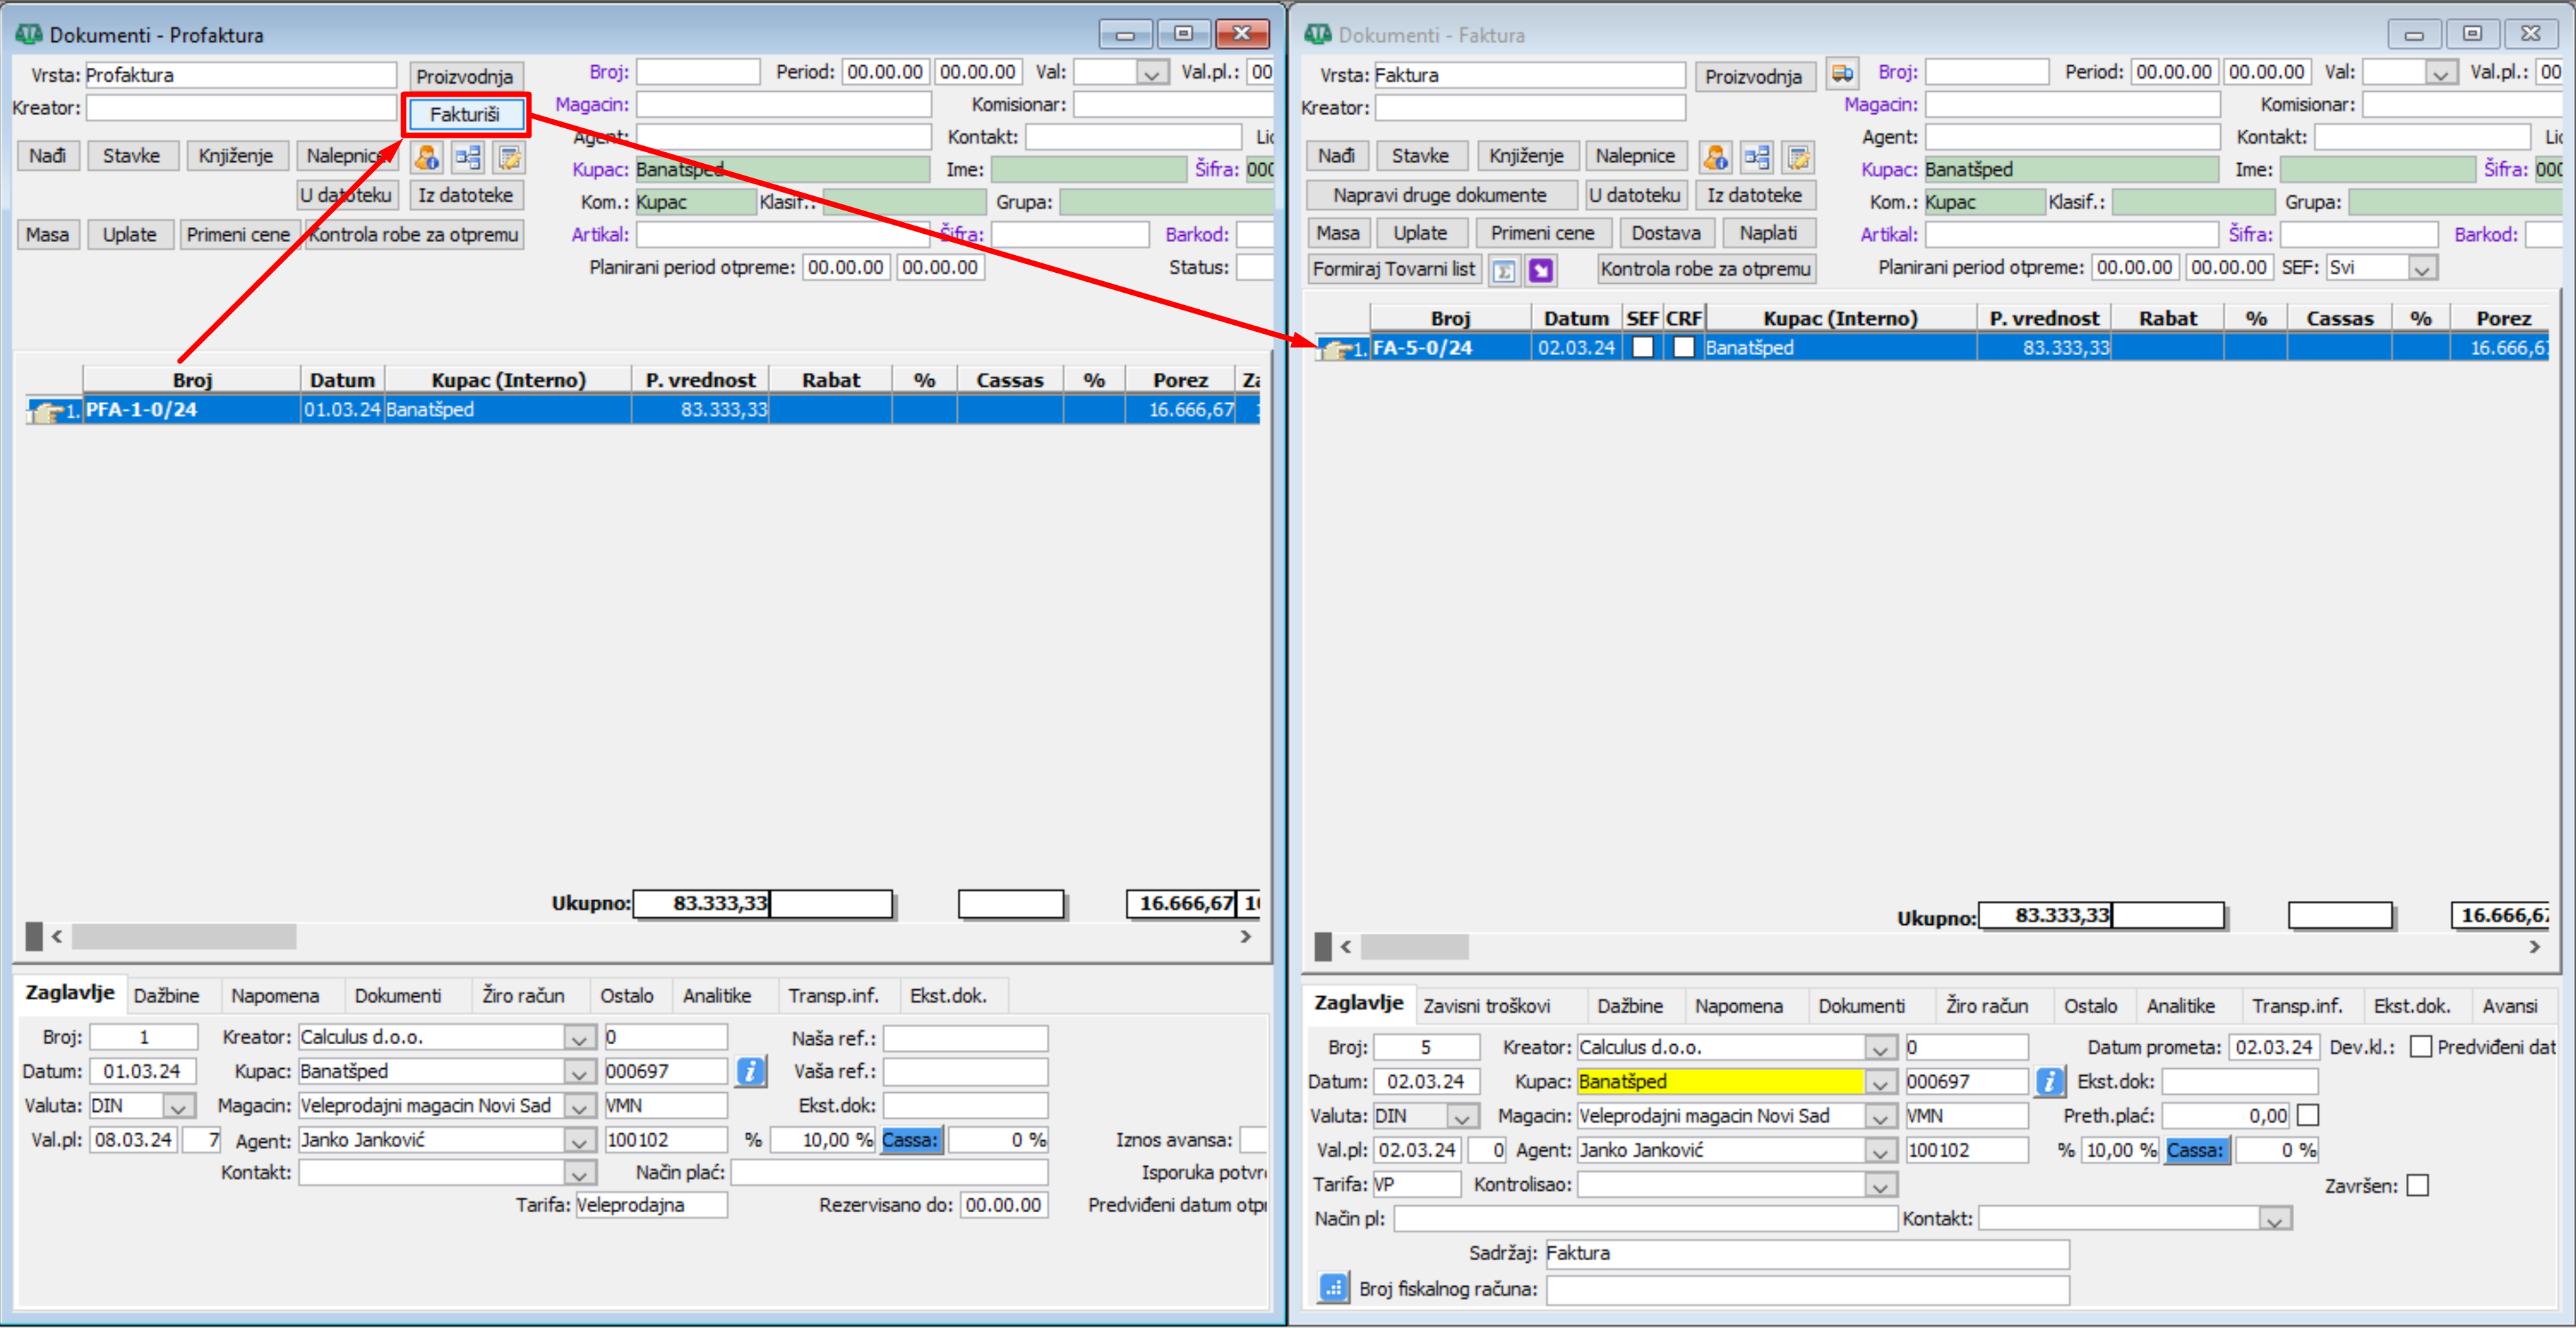Open Valuta DIN dropdown in Profaktura

(x=178, y=1106)
